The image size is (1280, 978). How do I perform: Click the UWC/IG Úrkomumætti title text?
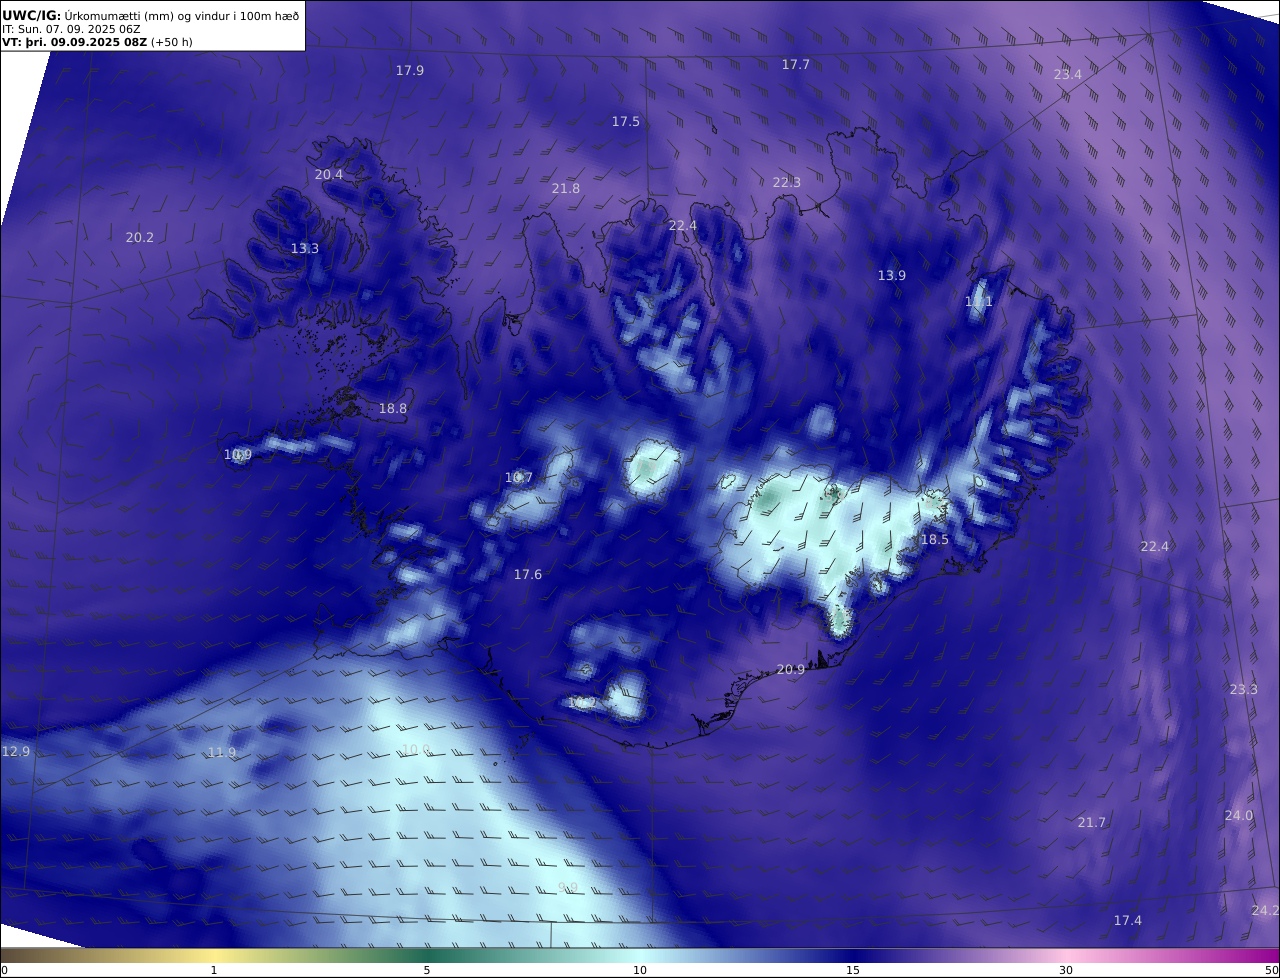tap(151, 15)
